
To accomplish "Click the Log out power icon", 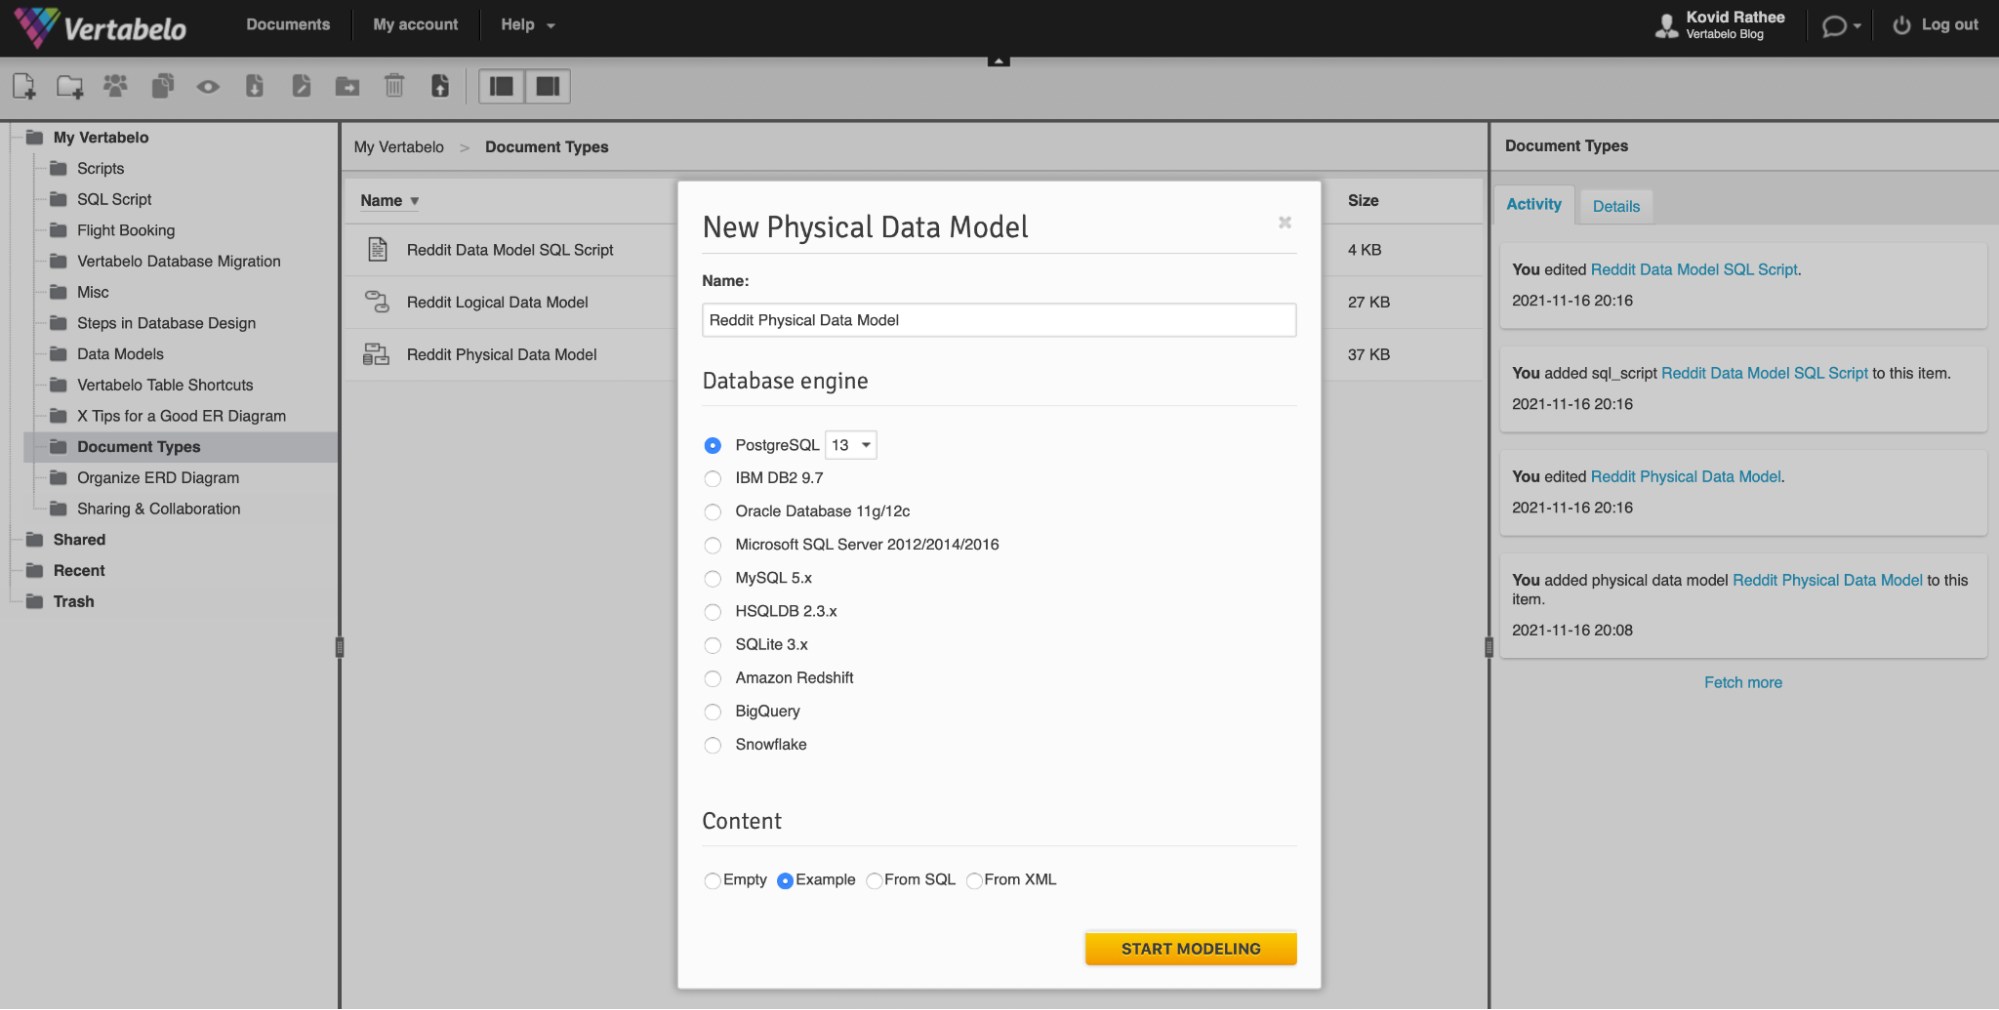I will [1901, 25].
